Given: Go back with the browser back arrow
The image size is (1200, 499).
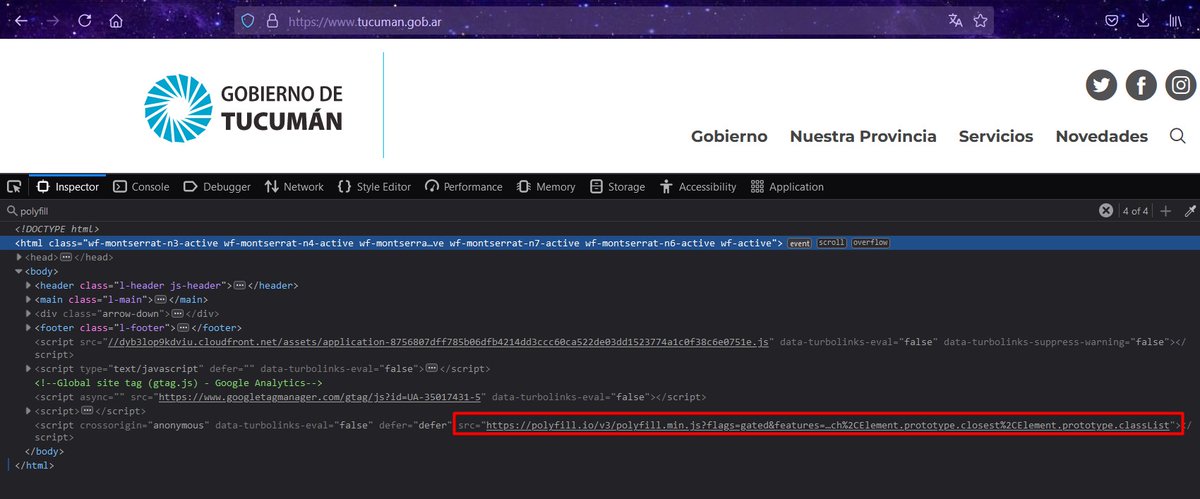Looking at the screenshot, I should [x=22, y=20].
